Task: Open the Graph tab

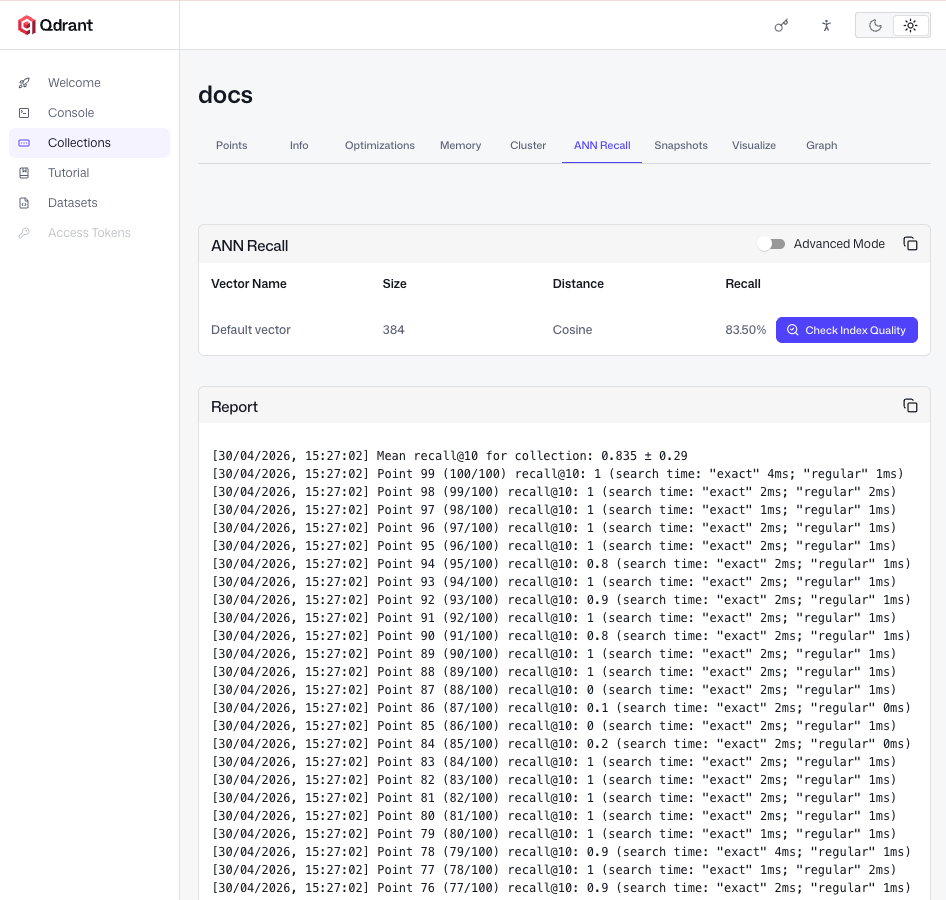Action: tap(821, 145)
